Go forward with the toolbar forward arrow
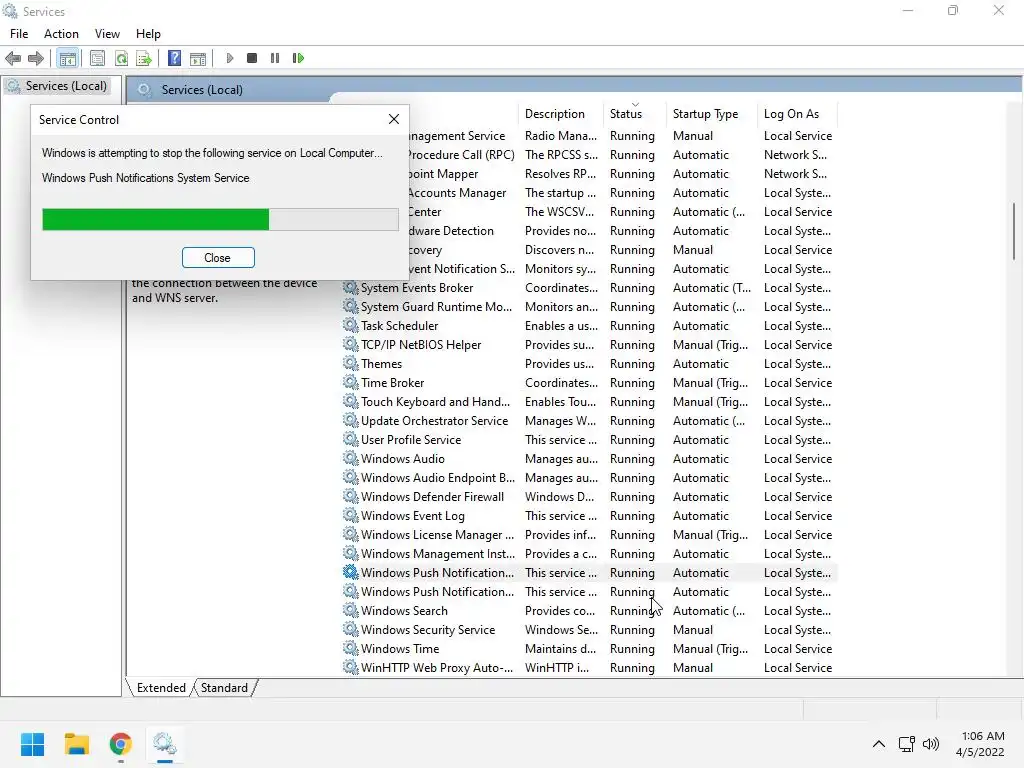 point(36,58)
